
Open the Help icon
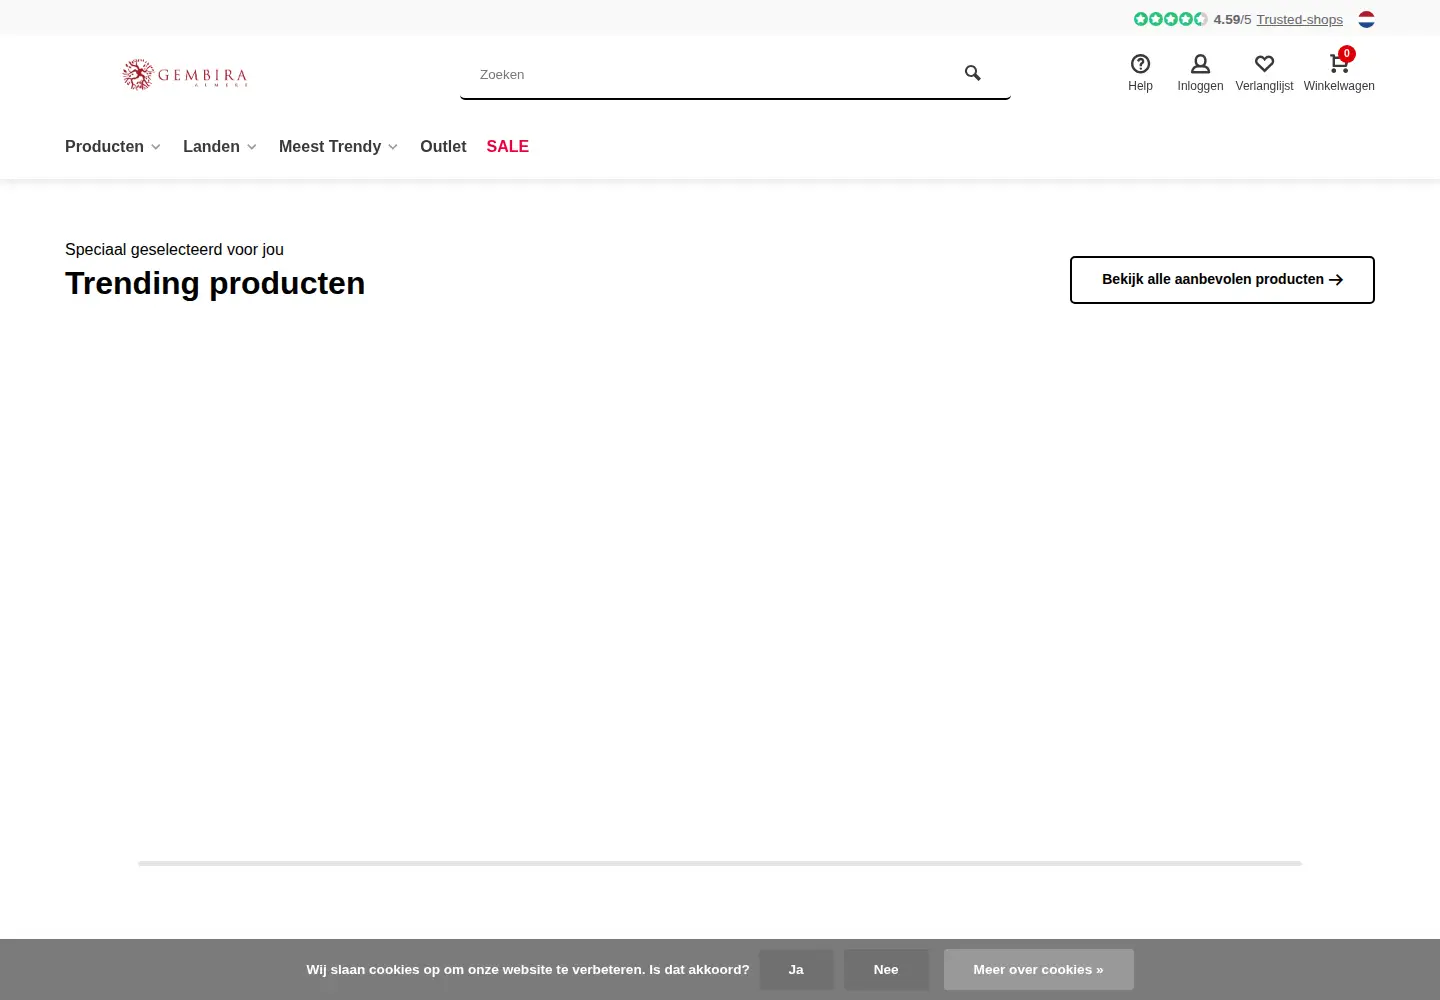(1140, 64)
